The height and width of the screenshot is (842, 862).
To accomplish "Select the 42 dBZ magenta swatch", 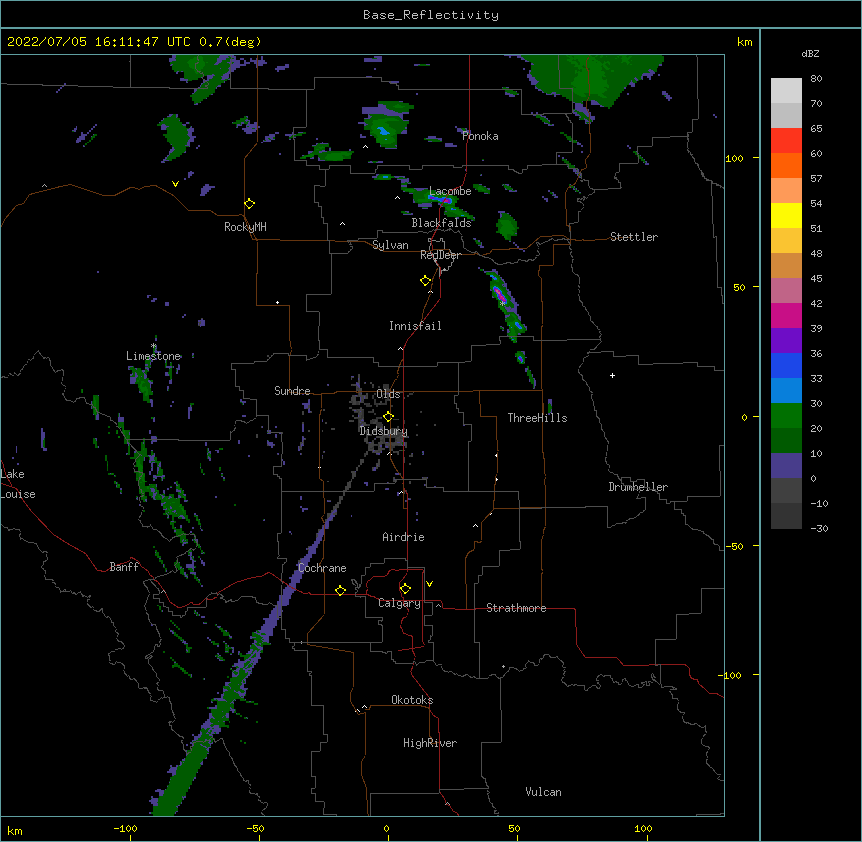I will pyautogui.click(x=786, y=315).
